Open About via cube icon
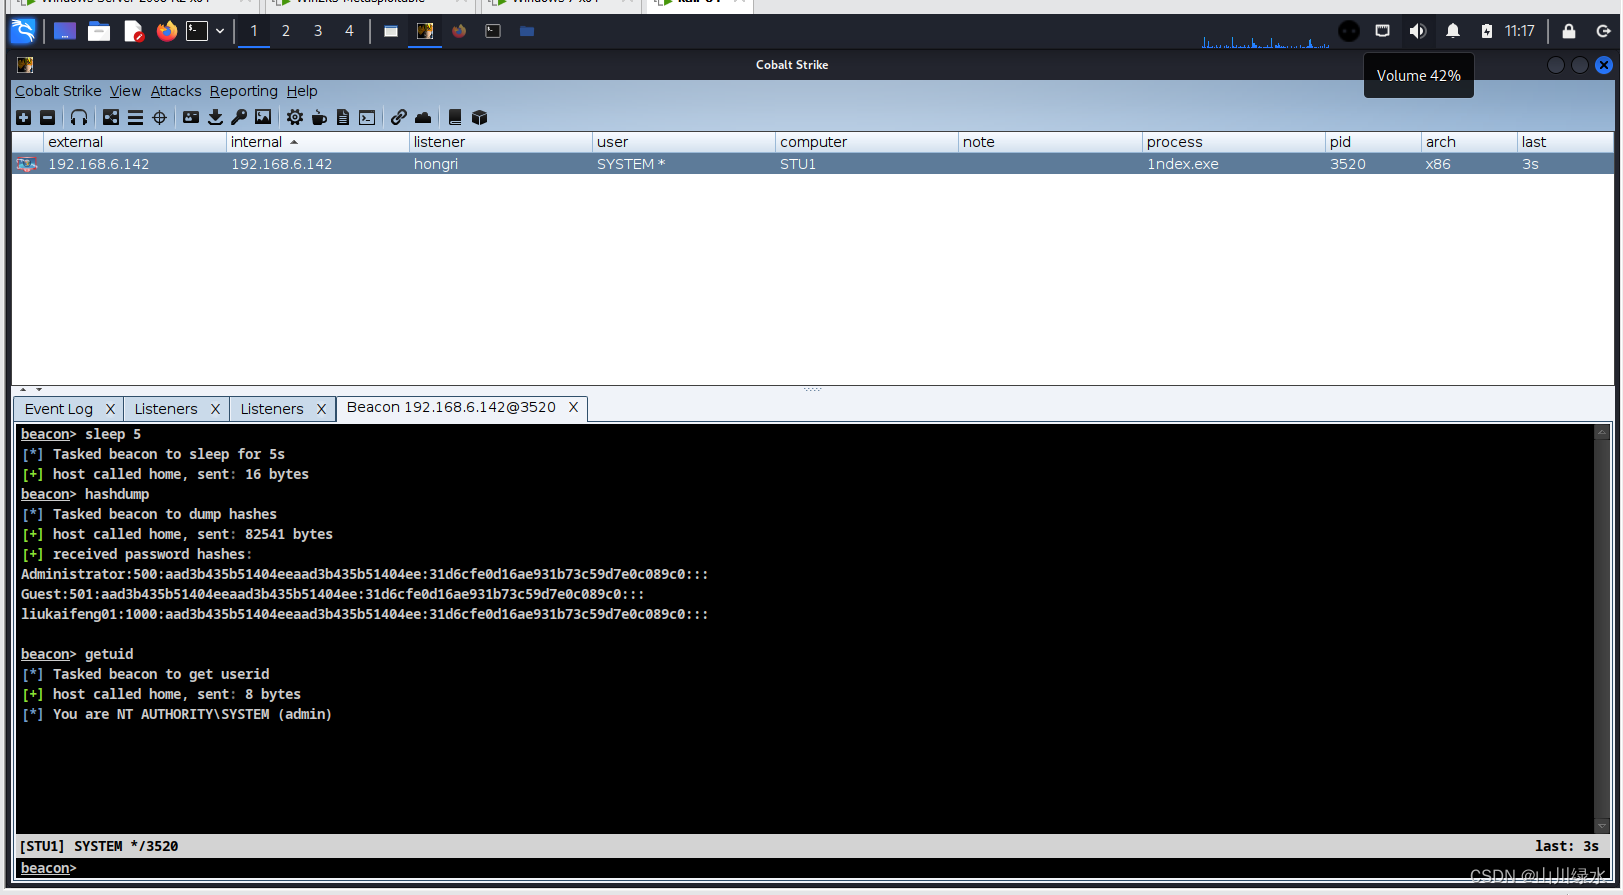 click(x=479, y=117)
